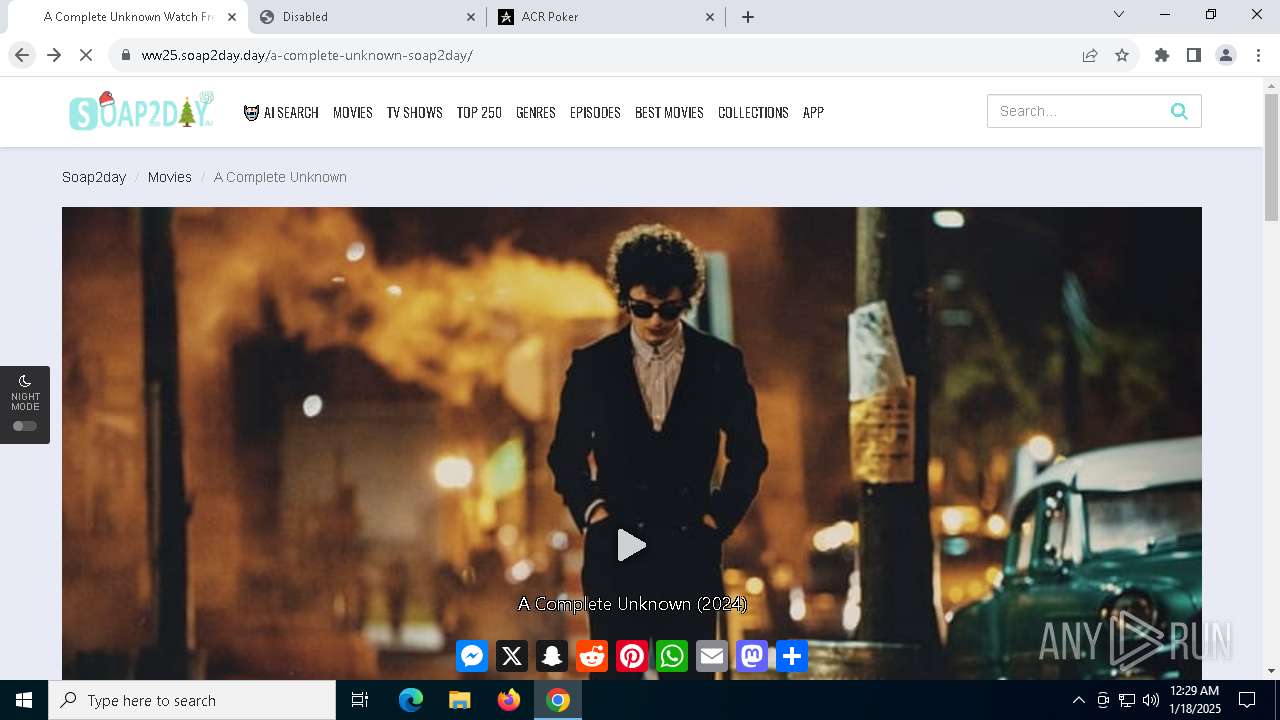Open Chrome extensions puzzle icon
This screenshot has height=720, width=1280.
point(1162,55)
